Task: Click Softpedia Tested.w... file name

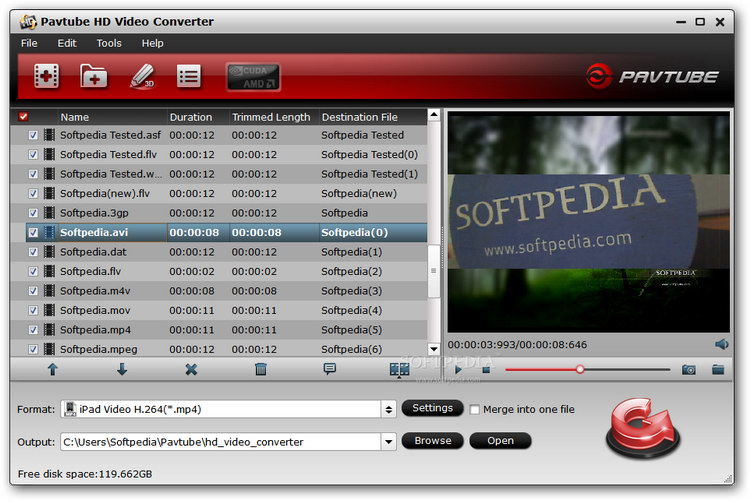Action: pos(111,174)
